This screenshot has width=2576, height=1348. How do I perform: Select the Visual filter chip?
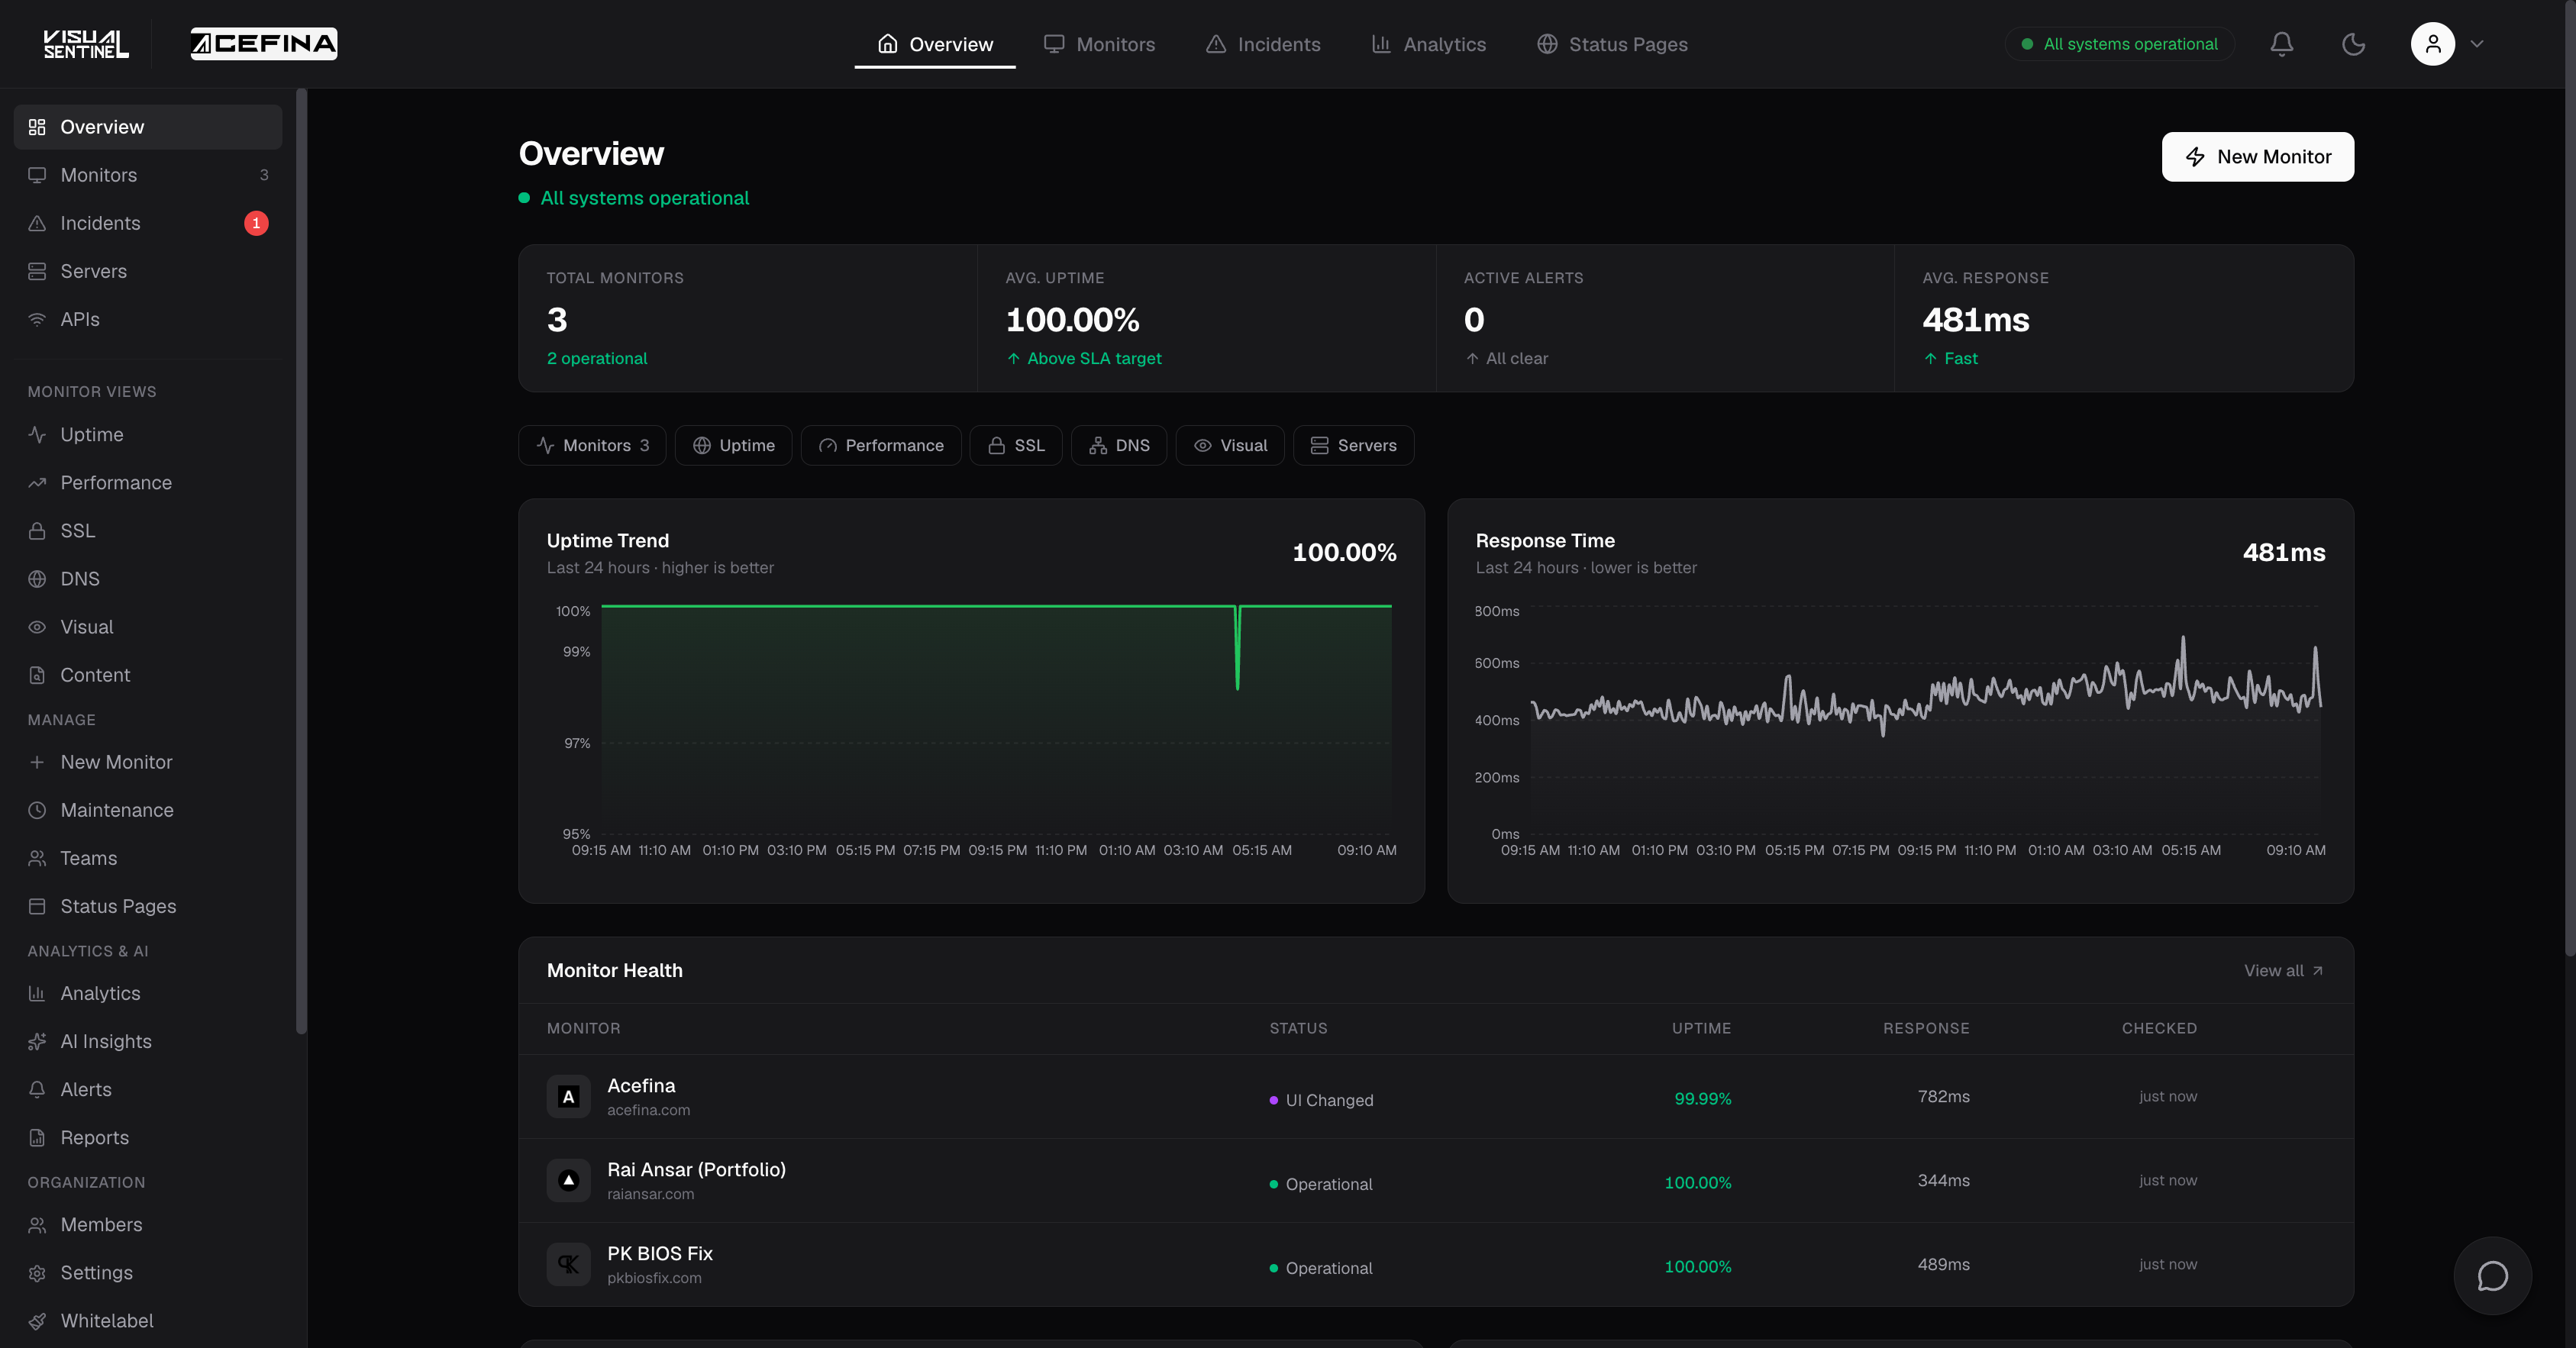coord(1229,445)
